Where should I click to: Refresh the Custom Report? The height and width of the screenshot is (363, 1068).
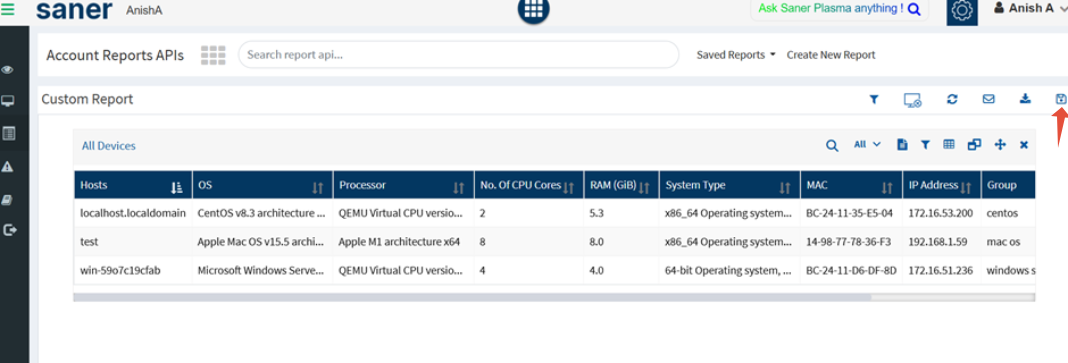pos(952,99)
